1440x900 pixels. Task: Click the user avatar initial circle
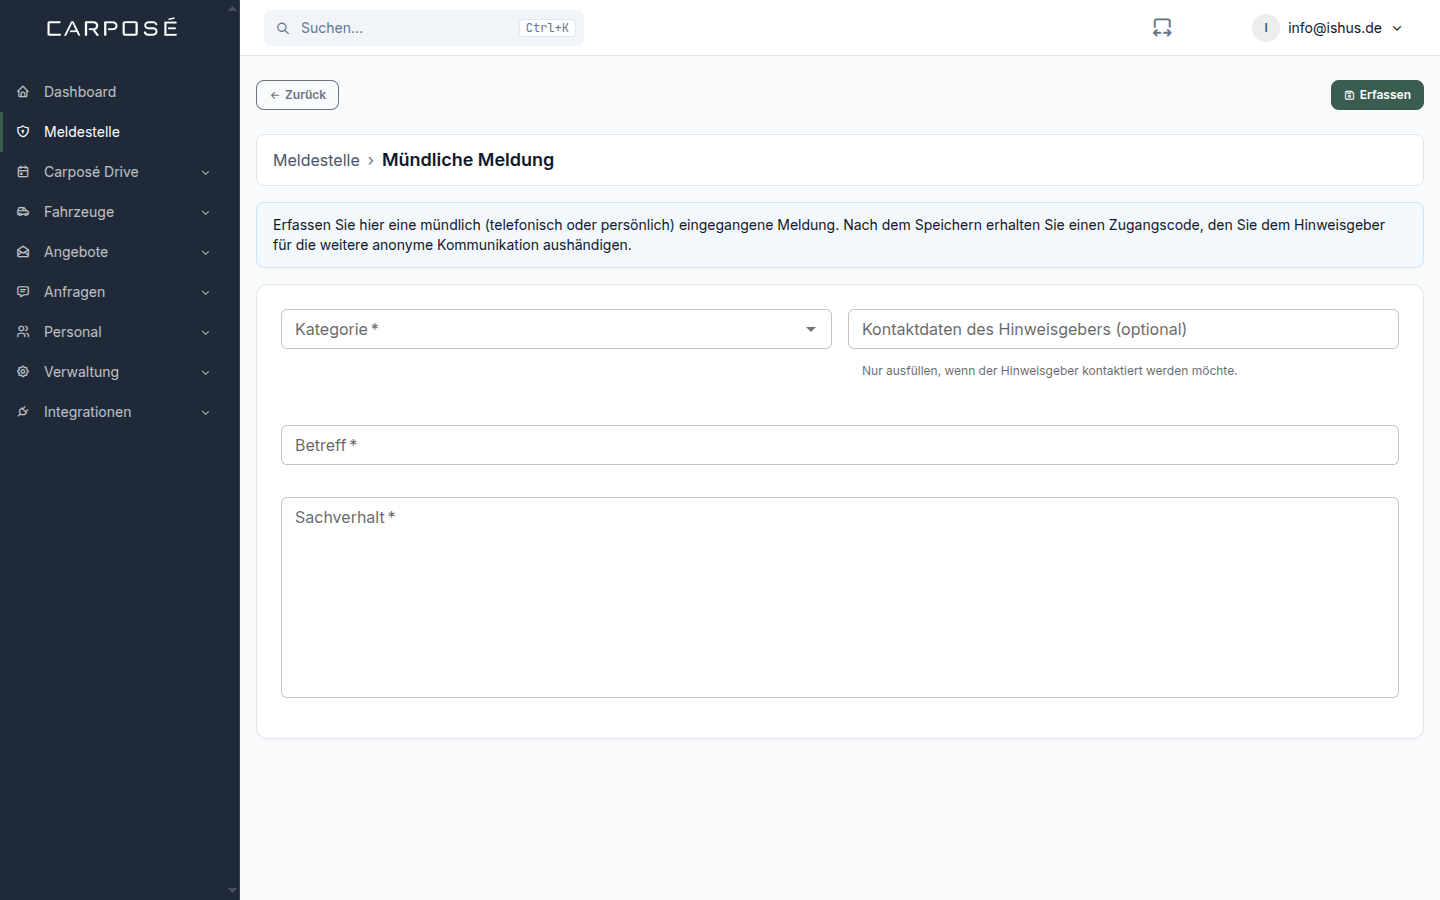1266,28
